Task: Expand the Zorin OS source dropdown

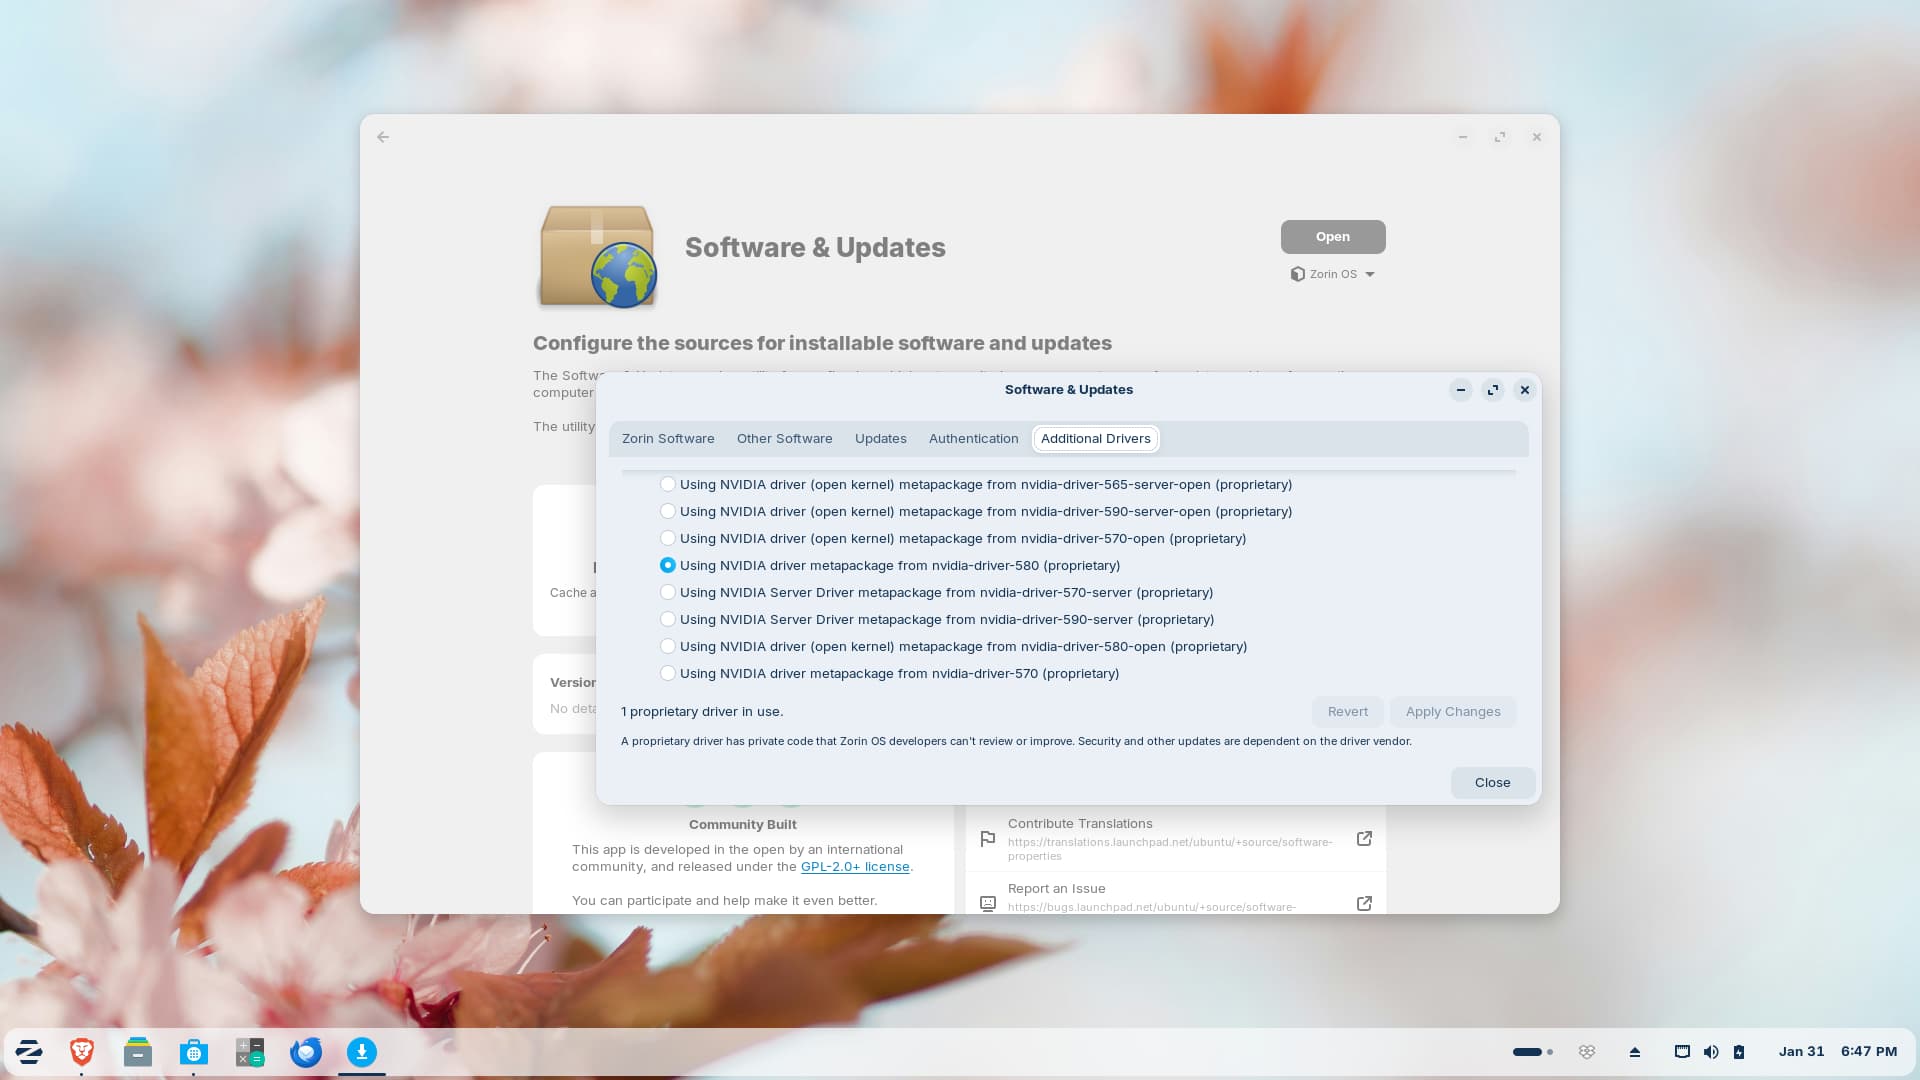Action: coord(1333,274)
